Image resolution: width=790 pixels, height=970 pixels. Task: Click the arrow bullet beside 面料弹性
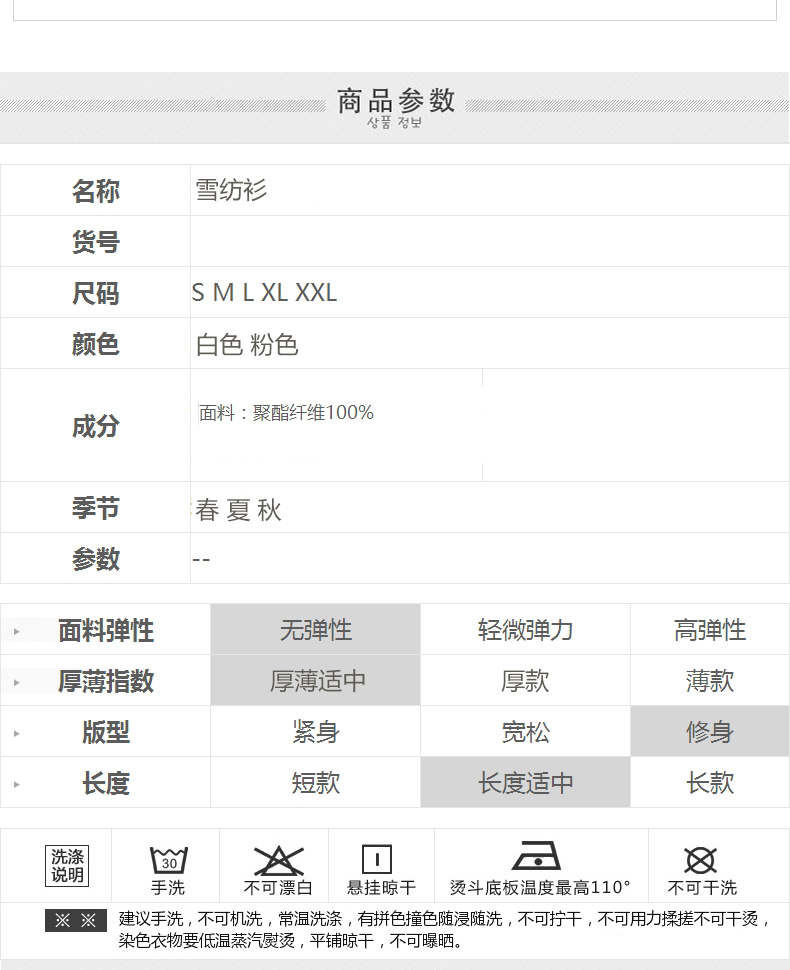(x=17, y=632)
